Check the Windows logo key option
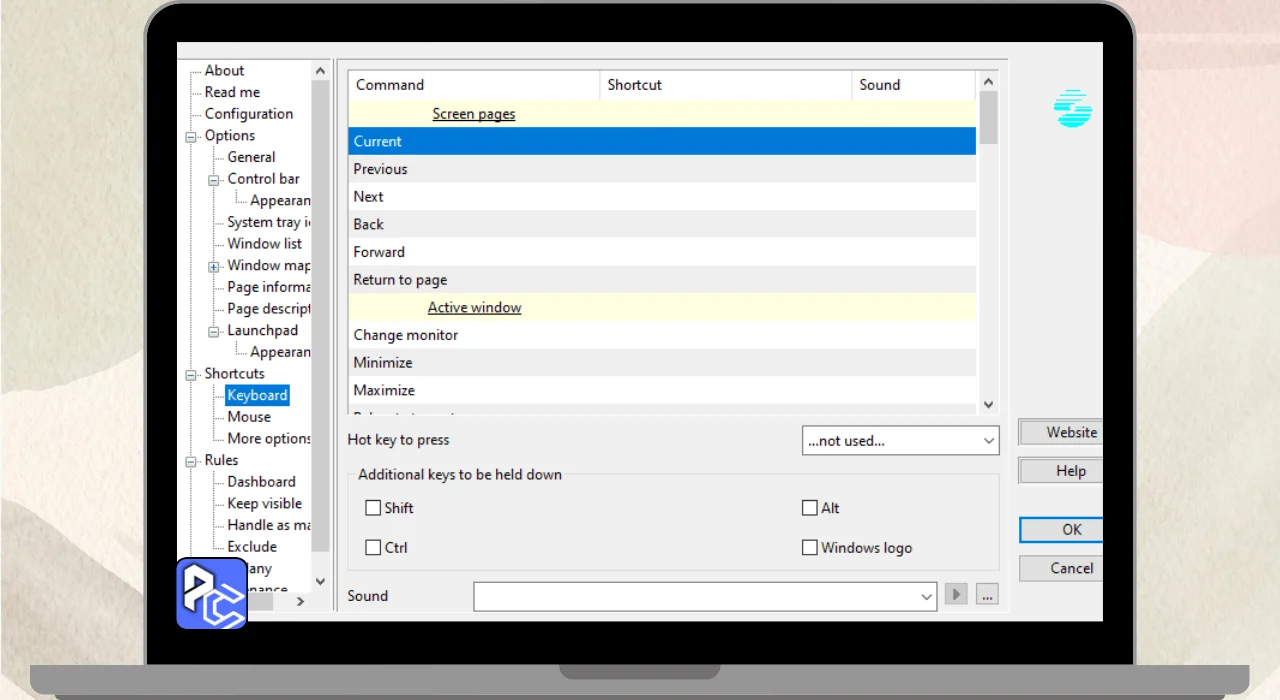1280x700 pixels. click(810, 548)
